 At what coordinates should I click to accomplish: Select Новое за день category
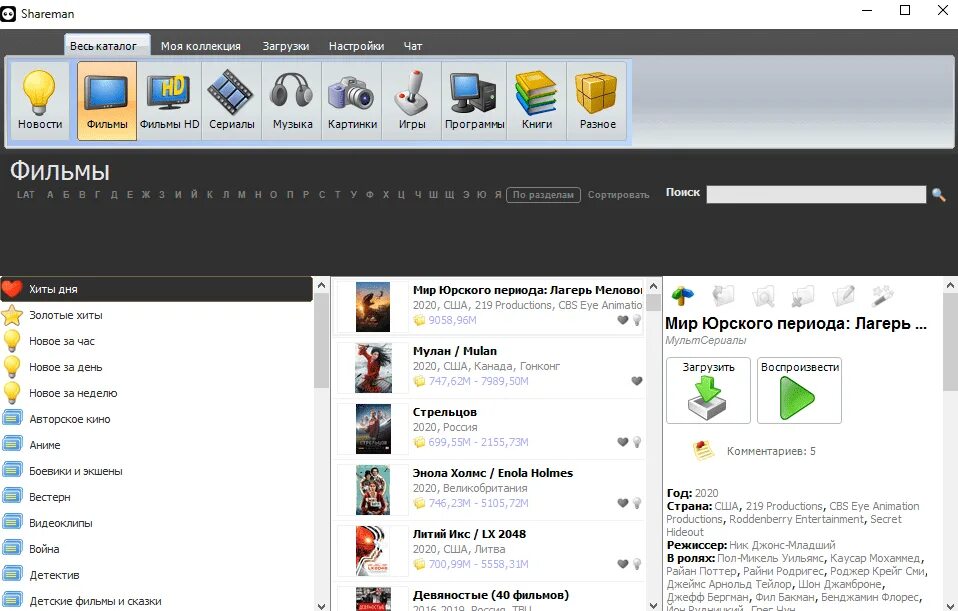tap(156, 367)
